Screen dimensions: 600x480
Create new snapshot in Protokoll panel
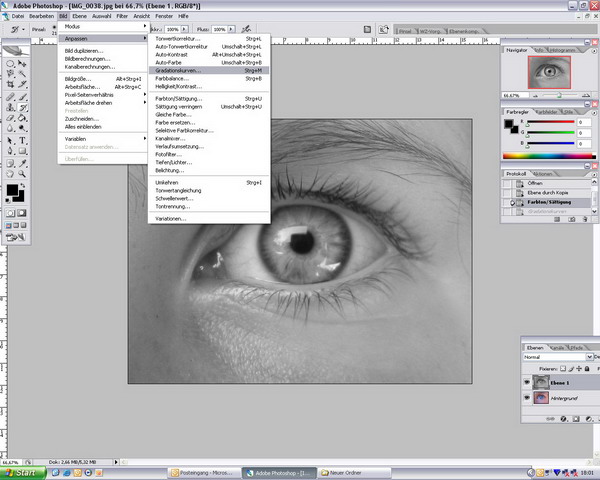(571, 219)
